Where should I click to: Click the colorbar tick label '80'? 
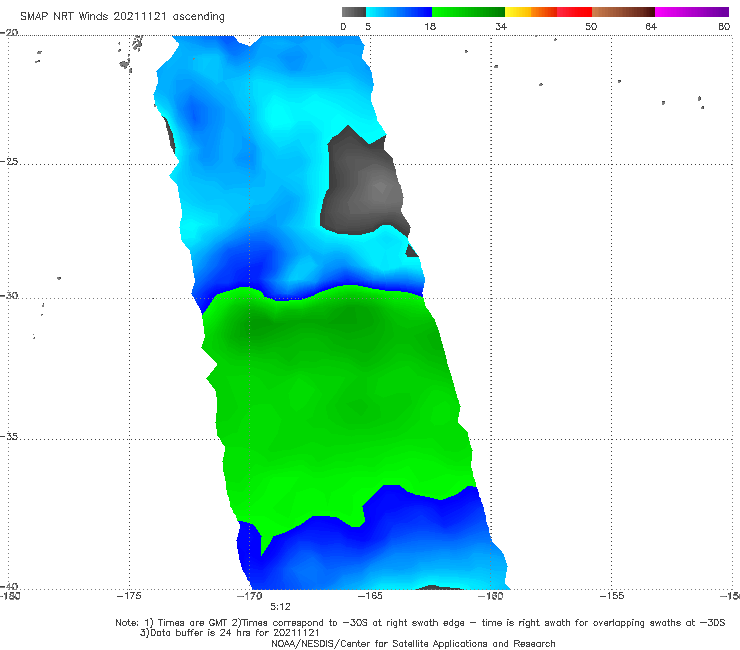(724, 26)
